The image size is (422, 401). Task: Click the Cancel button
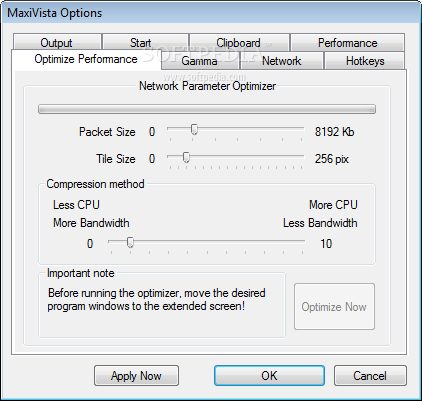pyautogui.click(x=370, y=376)
